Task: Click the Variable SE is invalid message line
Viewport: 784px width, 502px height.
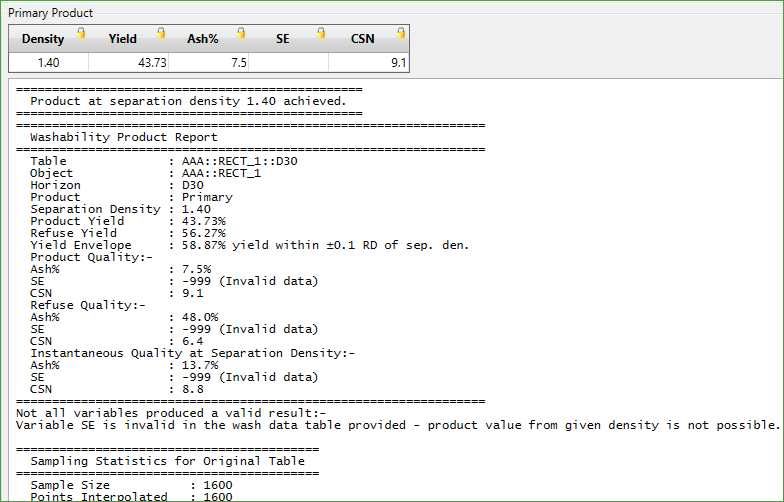Action: coord(397,425)
